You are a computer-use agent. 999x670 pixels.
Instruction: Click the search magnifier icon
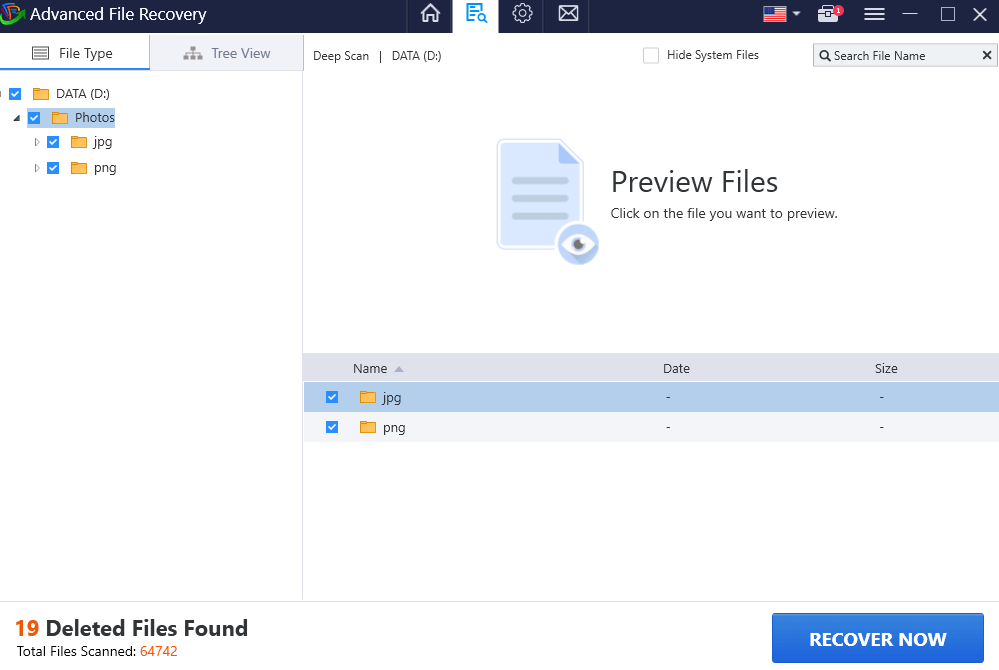(824, 56)
